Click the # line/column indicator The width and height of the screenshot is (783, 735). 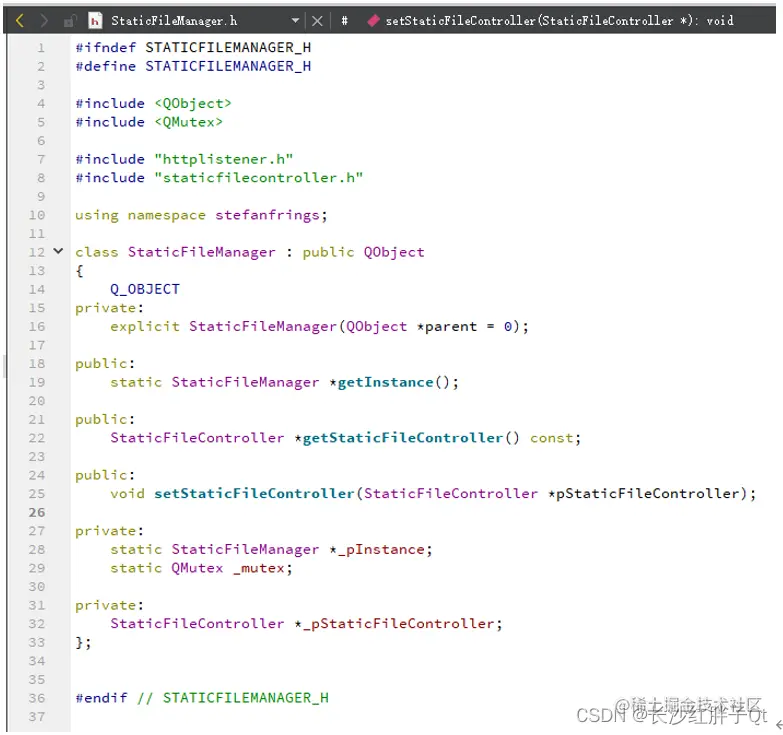[344, 20]
